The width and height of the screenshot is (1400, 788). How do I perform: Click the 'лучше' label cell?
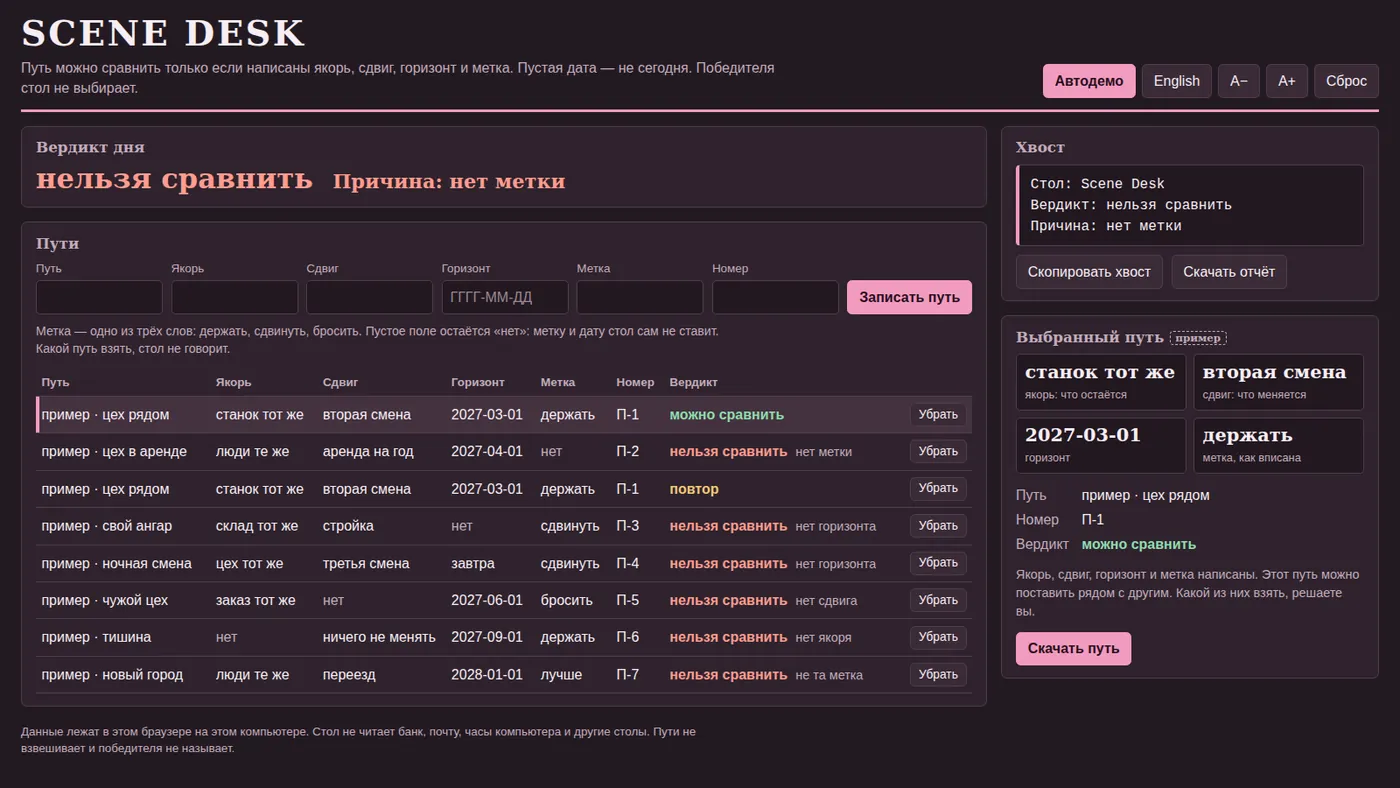pos(561,675)
